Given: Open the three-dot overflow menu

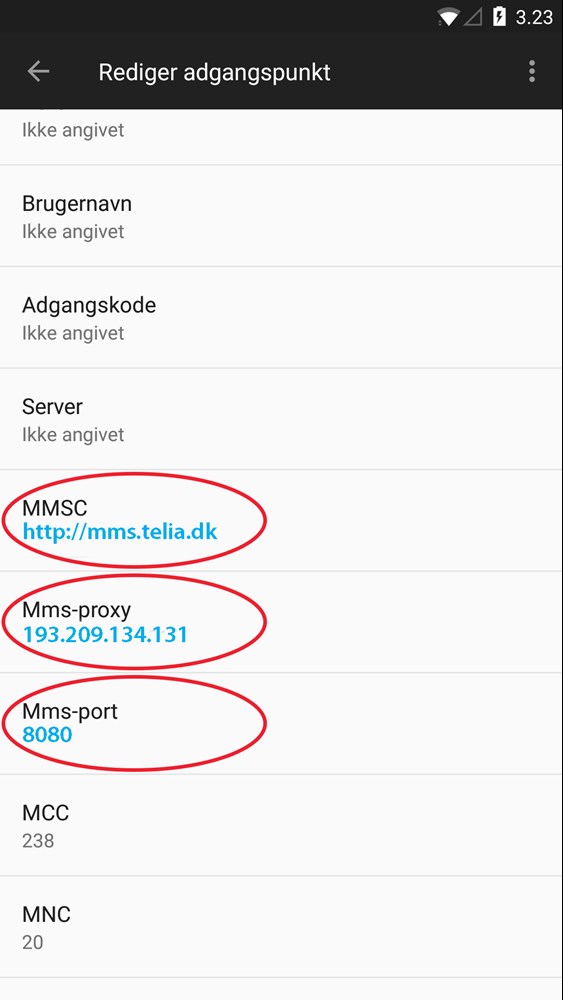Looking at the screenshot, I should [532, 71].
